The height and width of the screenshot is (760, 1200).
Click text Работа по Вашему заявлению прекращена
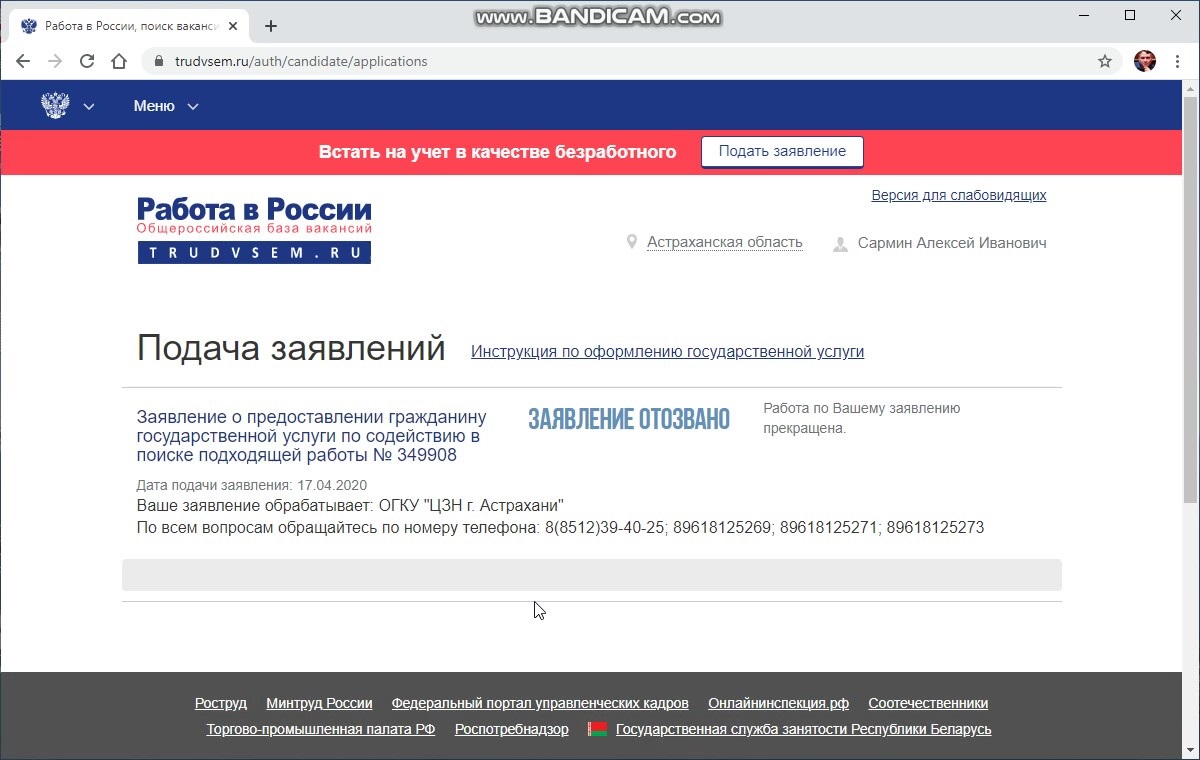pyautogui.click(x=862, y=418)
